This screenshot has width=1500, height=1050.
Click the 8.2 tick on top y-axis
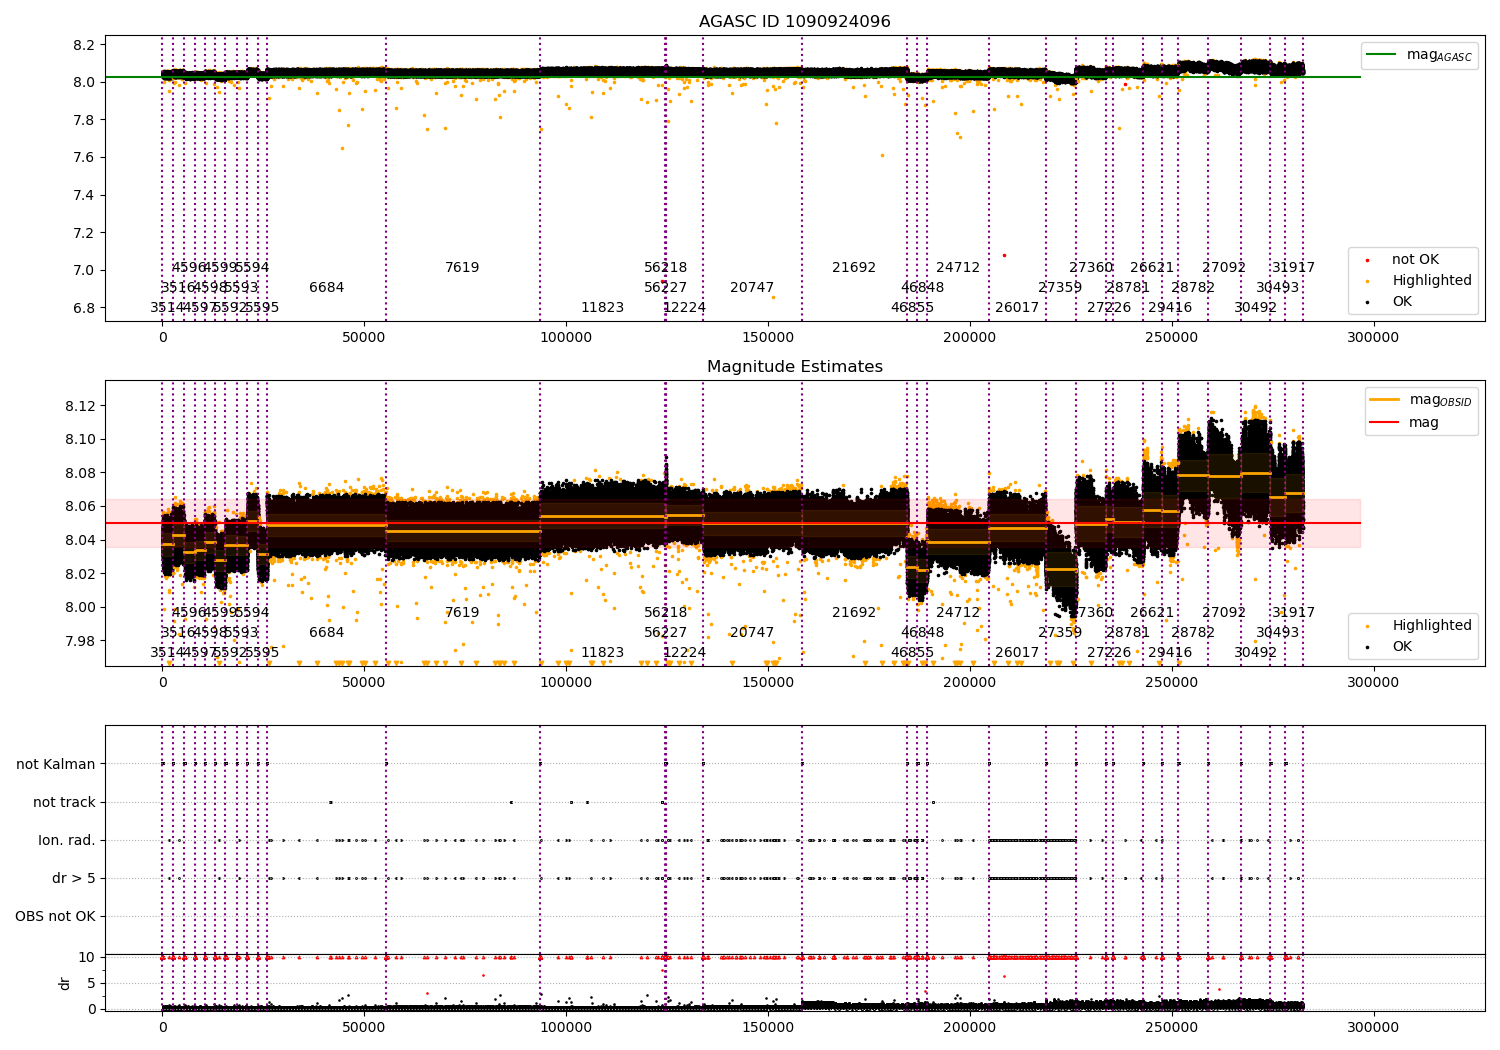click(83, 45)
